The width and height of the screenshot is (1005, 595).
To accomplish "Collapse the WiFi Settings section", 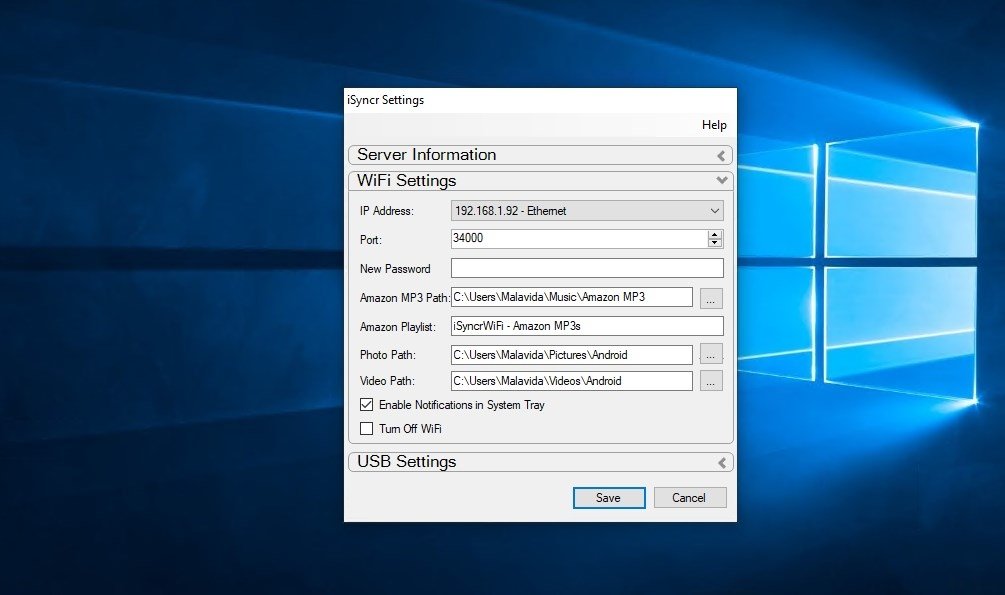I will tap(540, 181).
